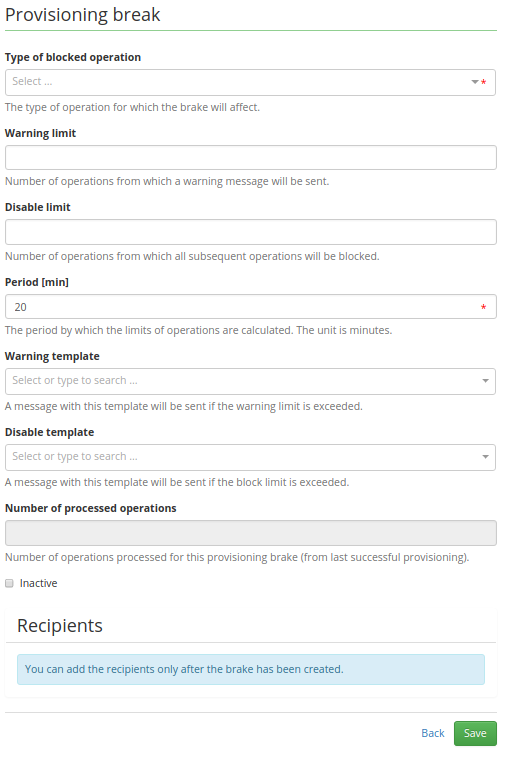
Task: Open the Warning template search dropdown
Action: coord(250,381)
